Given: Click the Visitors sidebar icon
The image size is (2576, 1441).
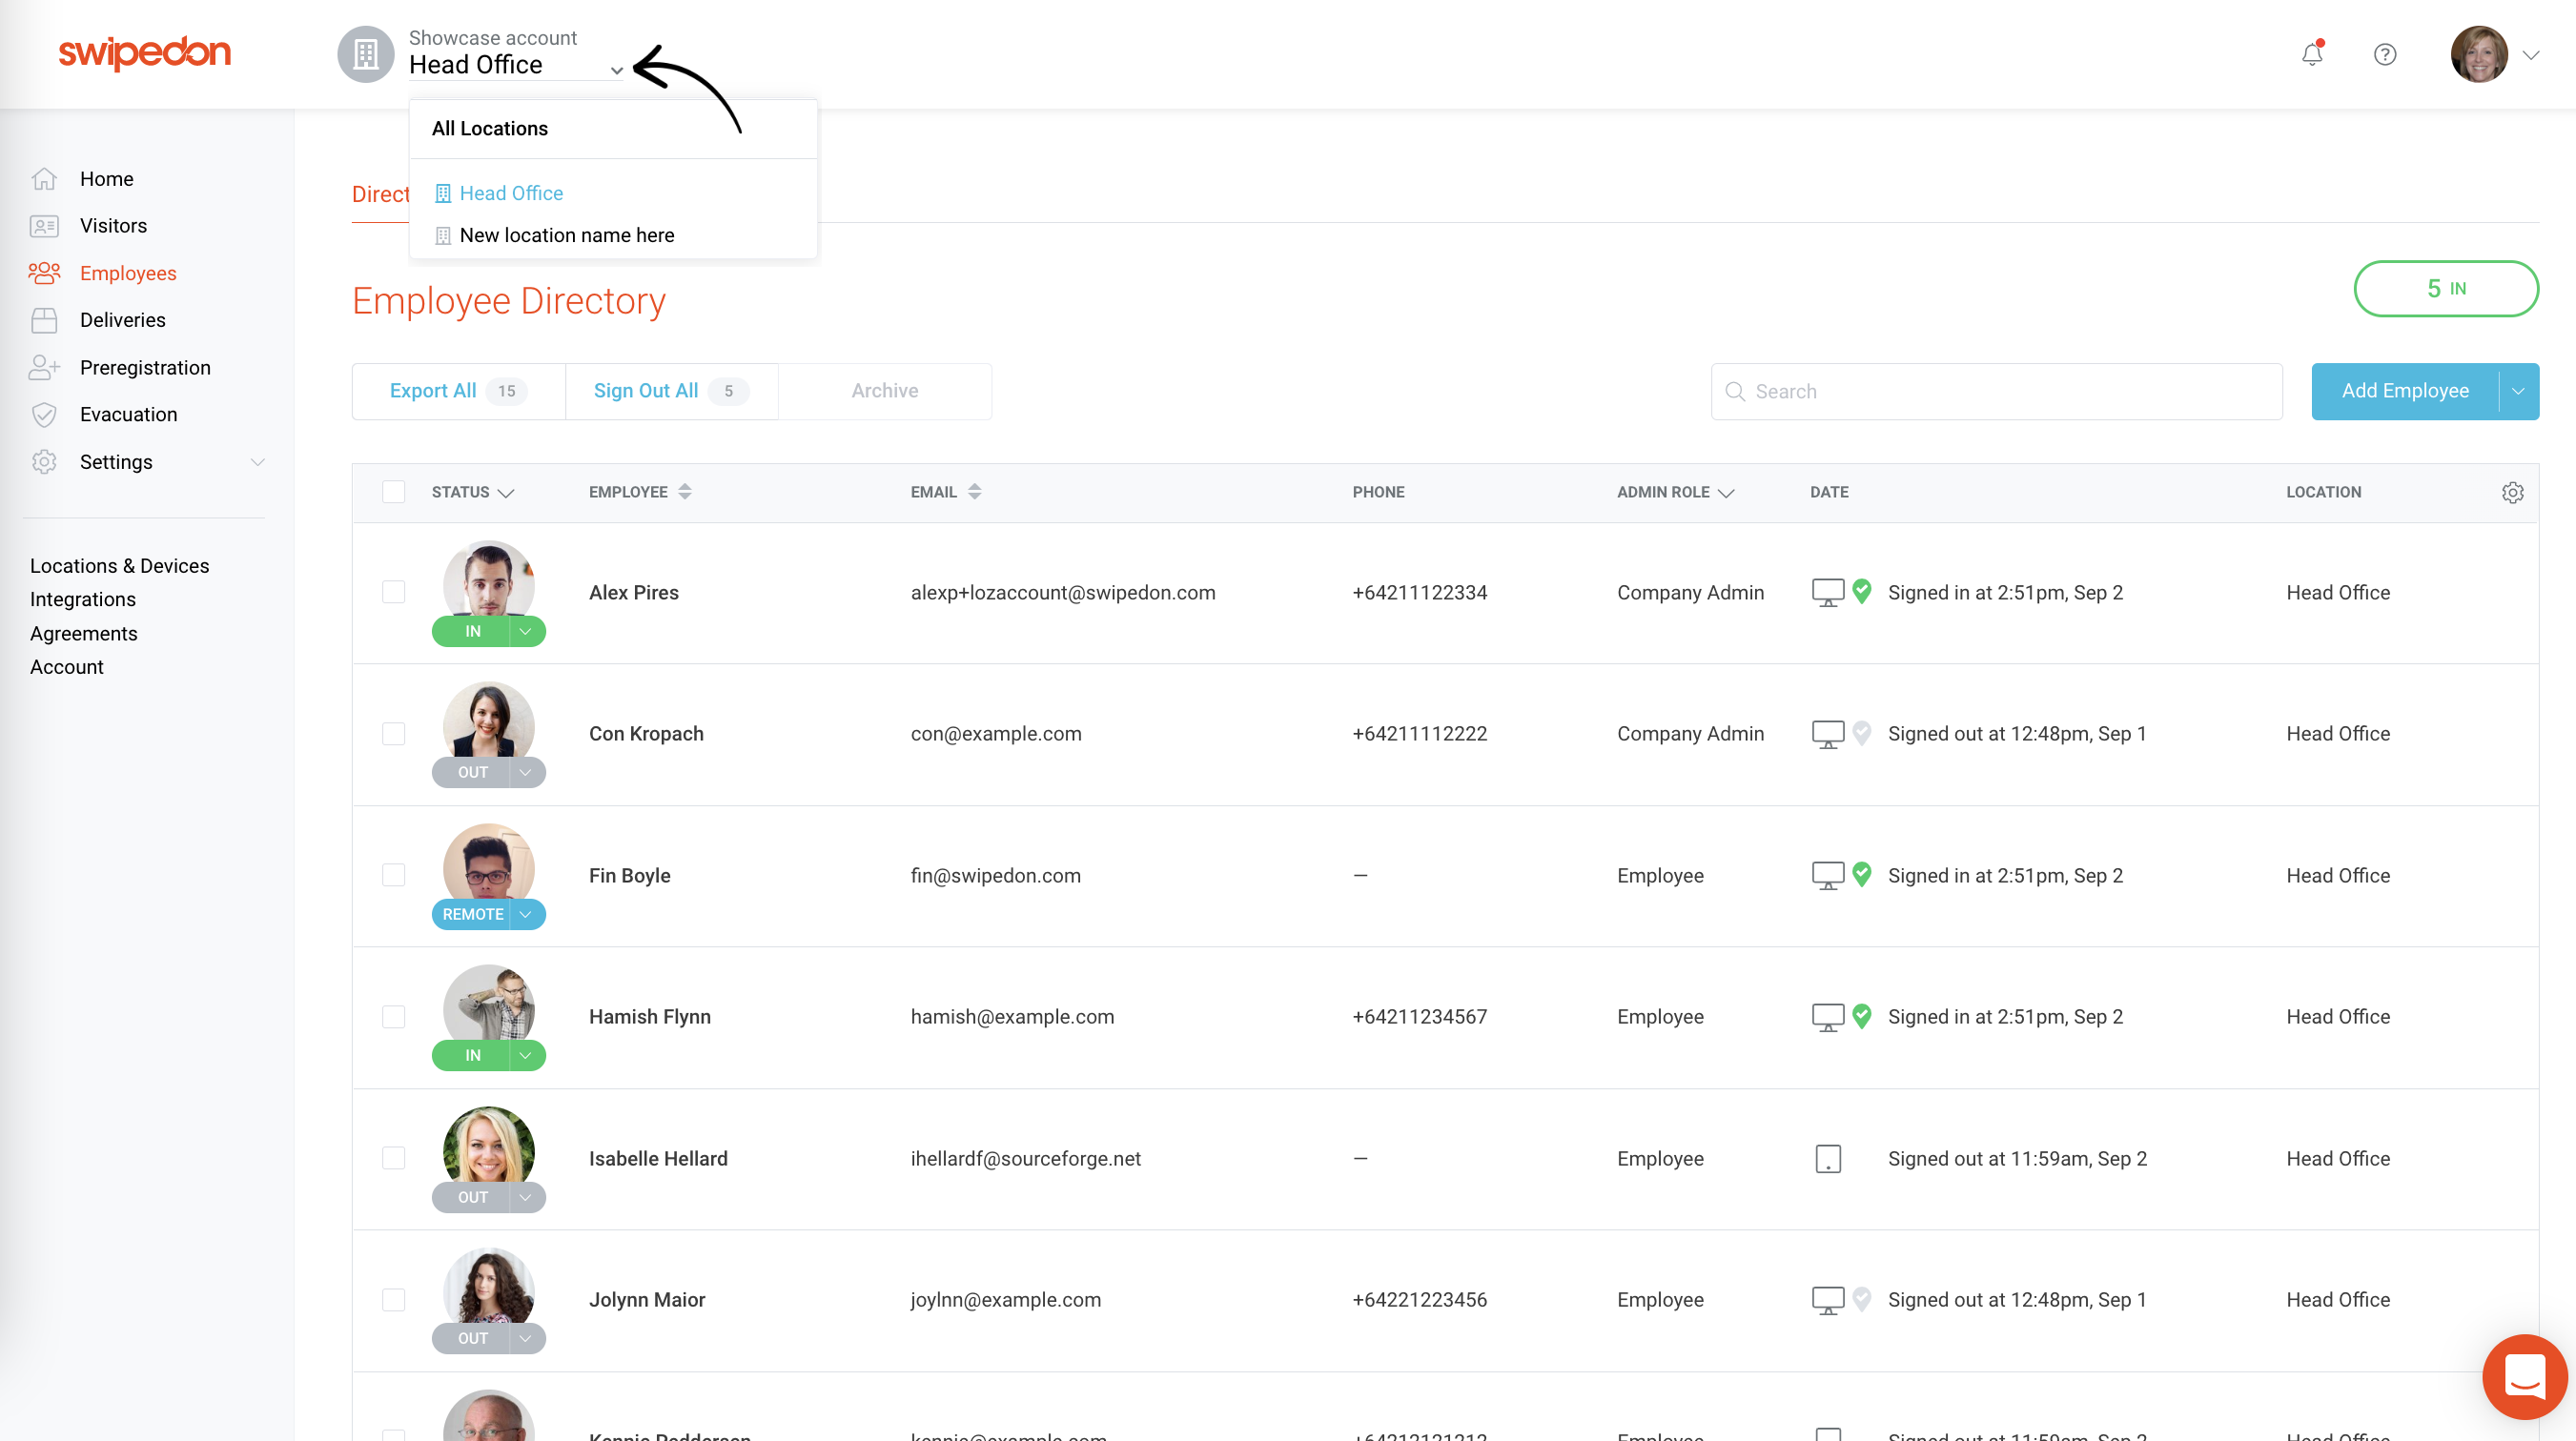Looking at the screenshot, I should pos(44,226).
